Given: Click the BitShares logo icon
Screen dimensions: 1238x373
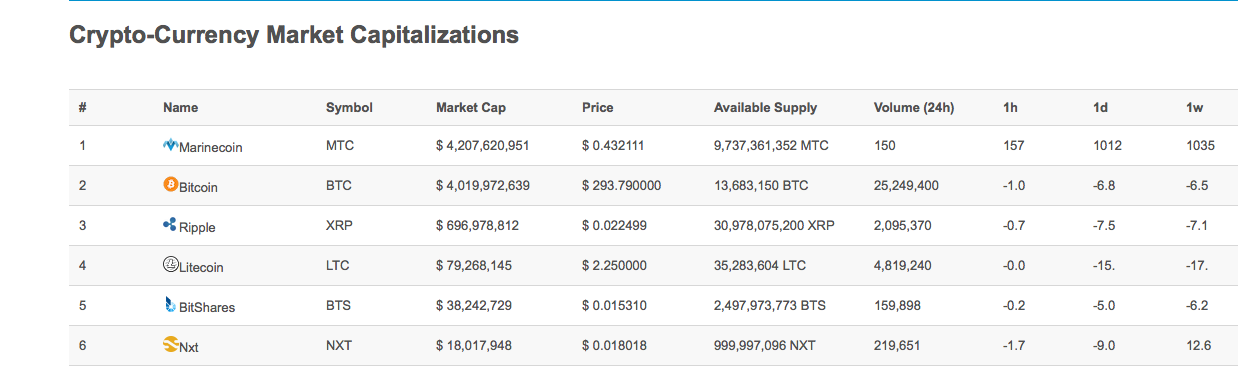Looking at the screenshot, I should [x=170, y=305].
